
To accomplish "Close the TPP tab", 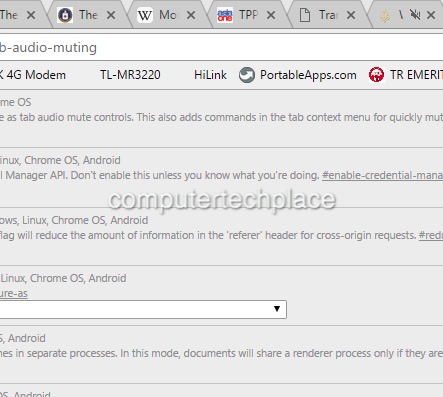I will click(271, 15).
